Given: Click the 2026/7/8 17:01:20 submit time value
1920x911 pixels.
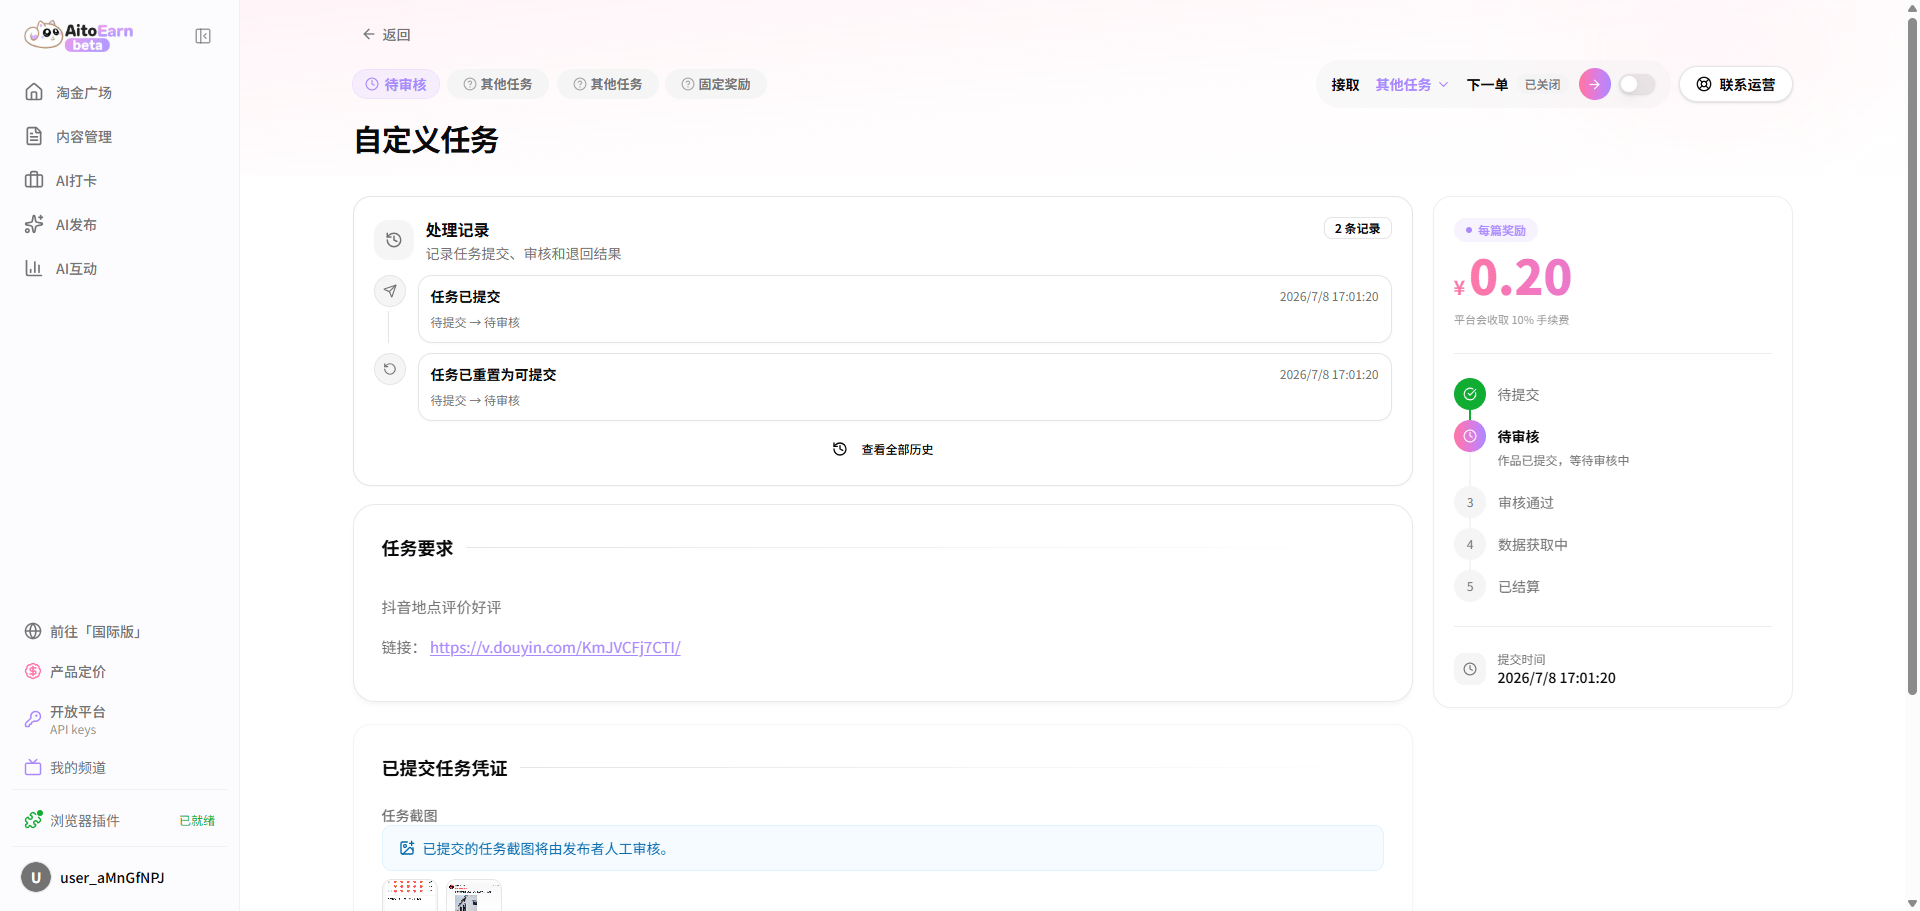Looking at the screenshot, I should tap(1556, 678).
